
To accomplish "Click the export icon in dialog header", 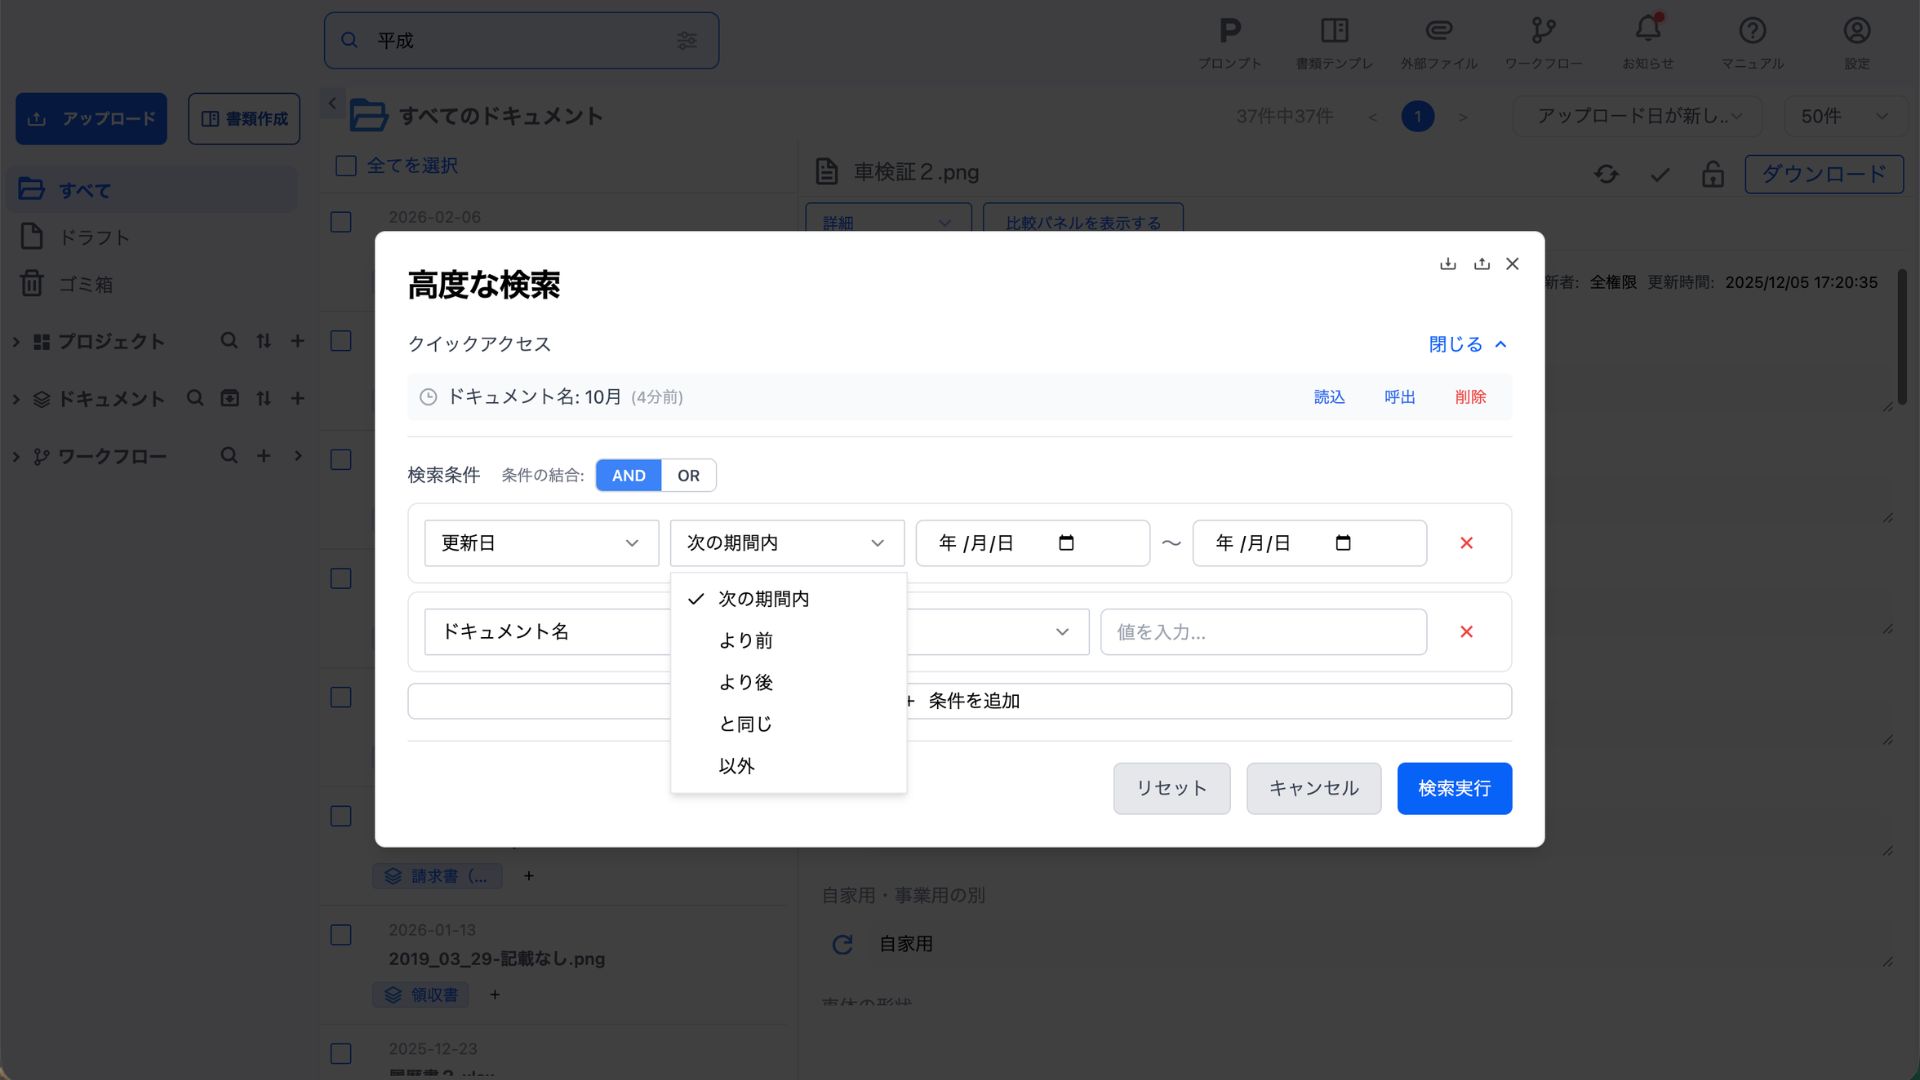I will click(x=1481, y=264).
